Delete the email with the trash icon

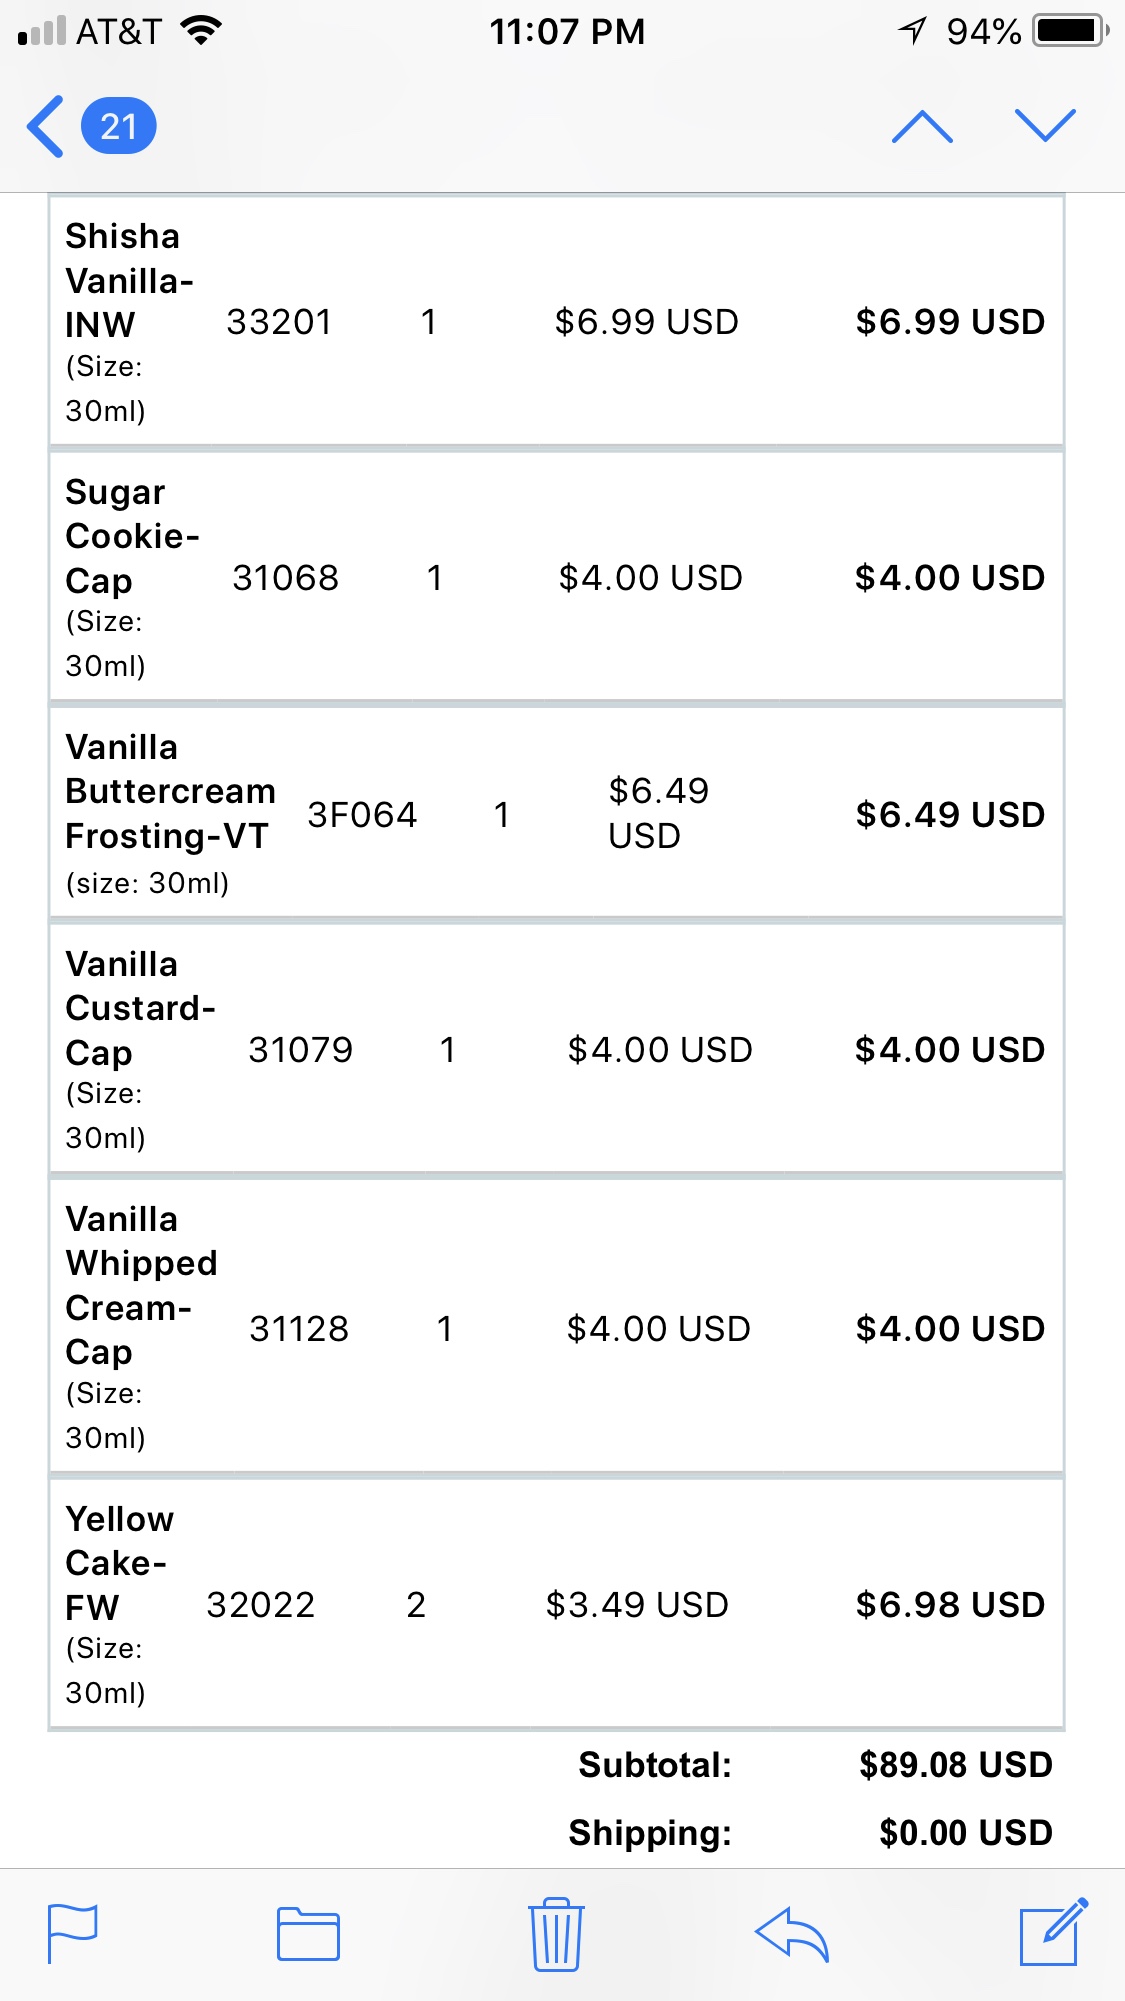[x=556, y=1934]
